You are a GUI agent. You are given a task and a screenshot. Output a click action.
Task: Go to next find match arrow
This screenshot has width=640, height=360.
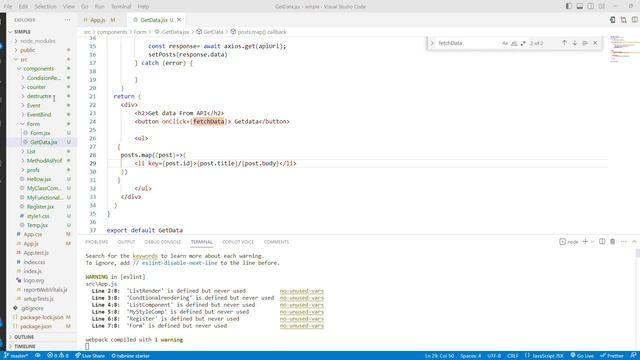(575, 43)
